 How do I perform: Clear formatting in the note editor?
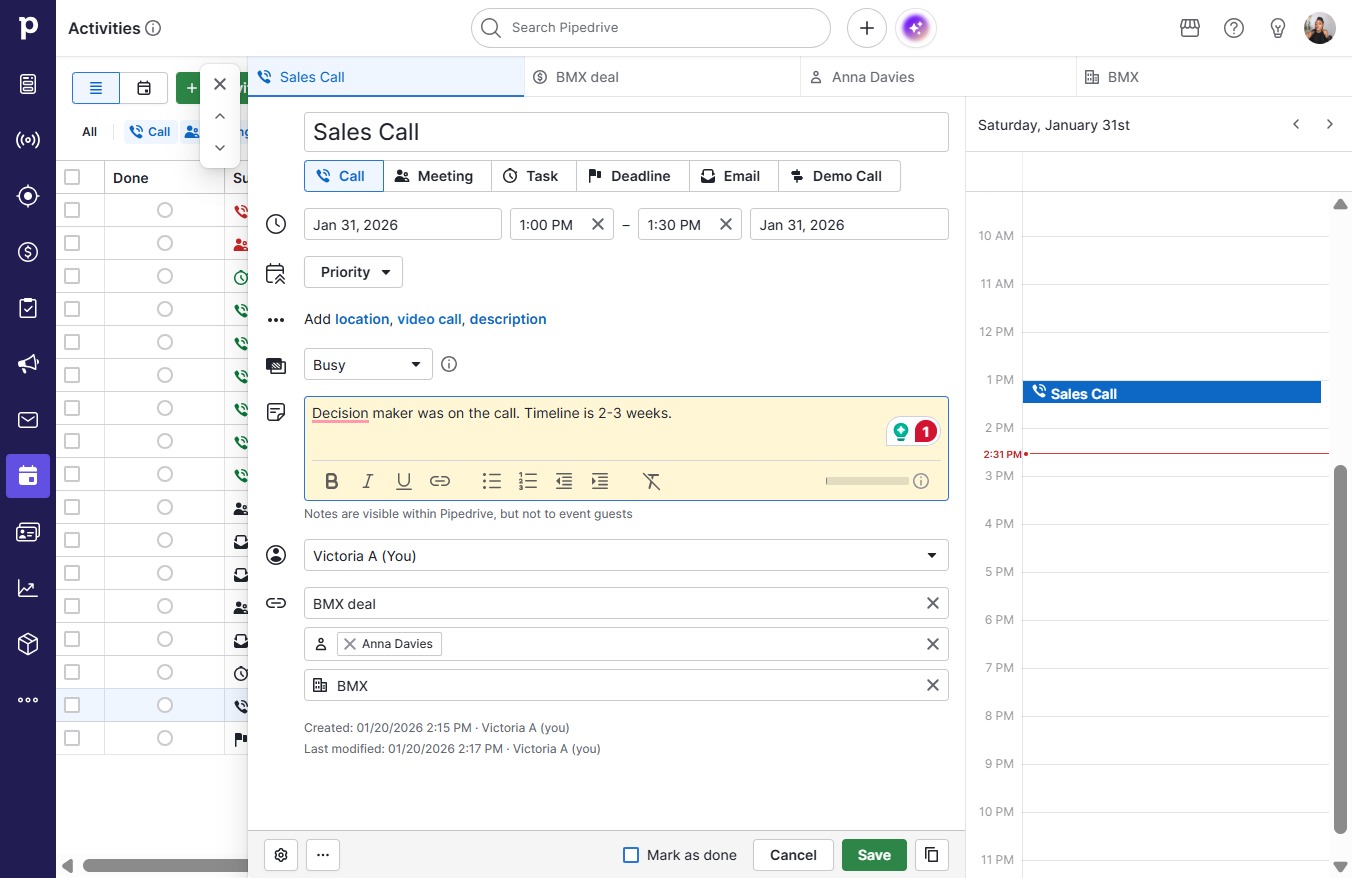click(x=652, y=482)
